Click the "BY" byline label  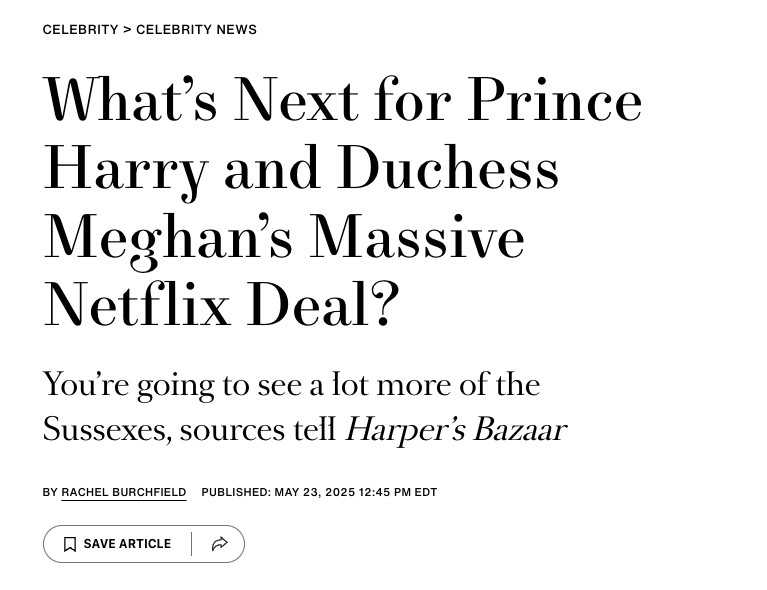click(50, 492)
